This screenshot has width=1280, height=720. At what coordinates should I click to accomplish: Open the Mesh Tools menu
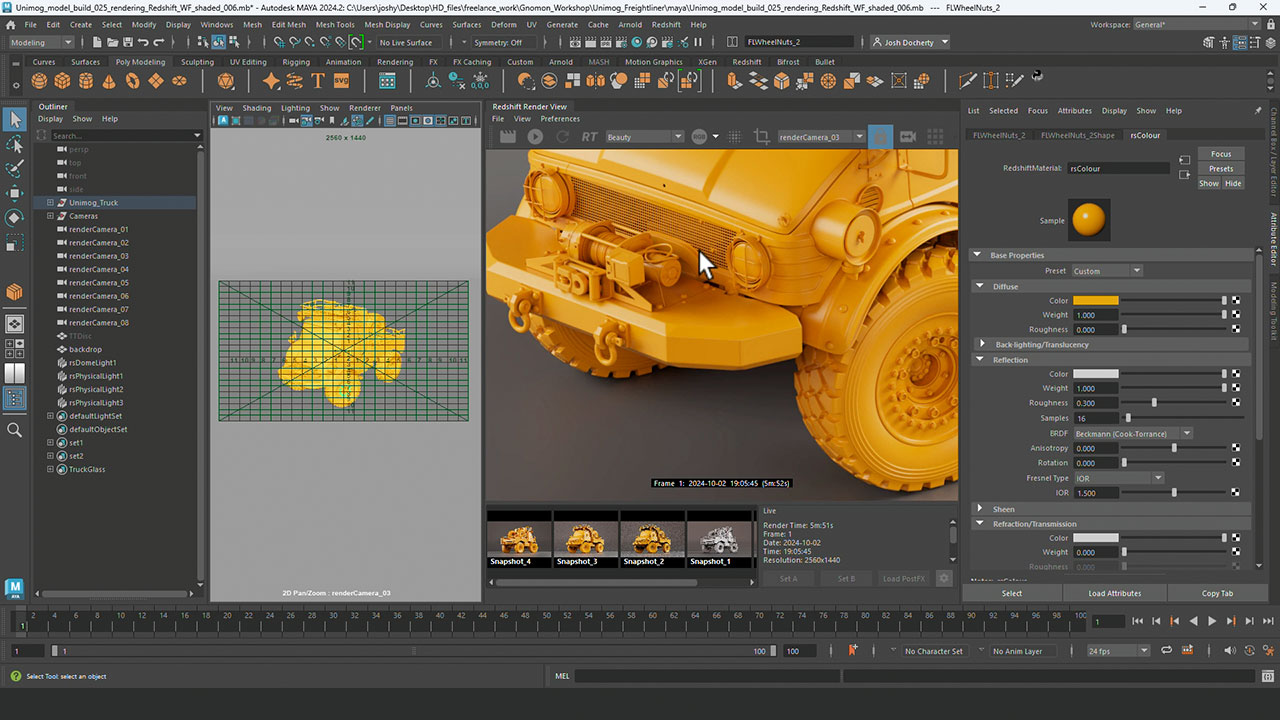[x=334, y=25]
